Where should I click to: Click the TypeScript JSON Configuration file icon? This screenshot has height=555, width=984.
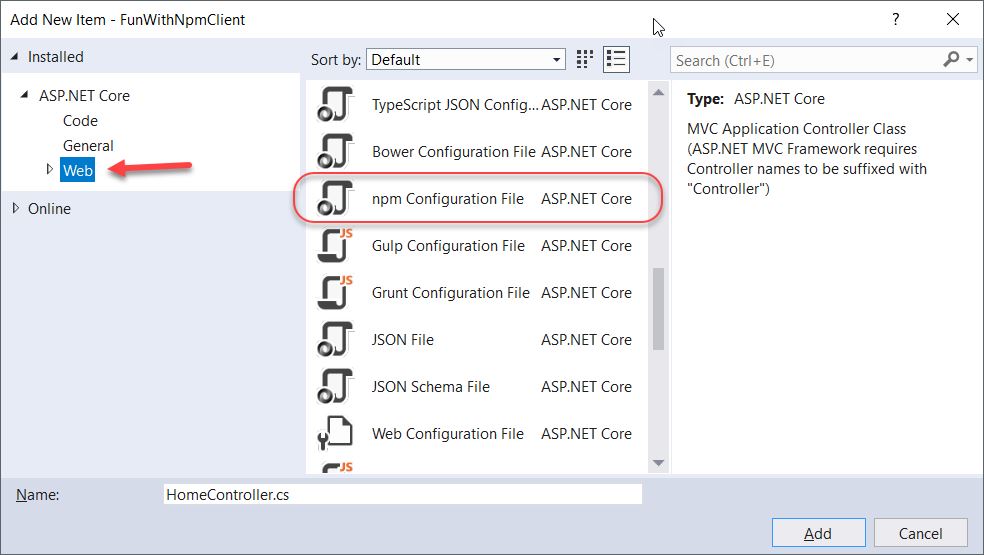click(x=335, y=104)
